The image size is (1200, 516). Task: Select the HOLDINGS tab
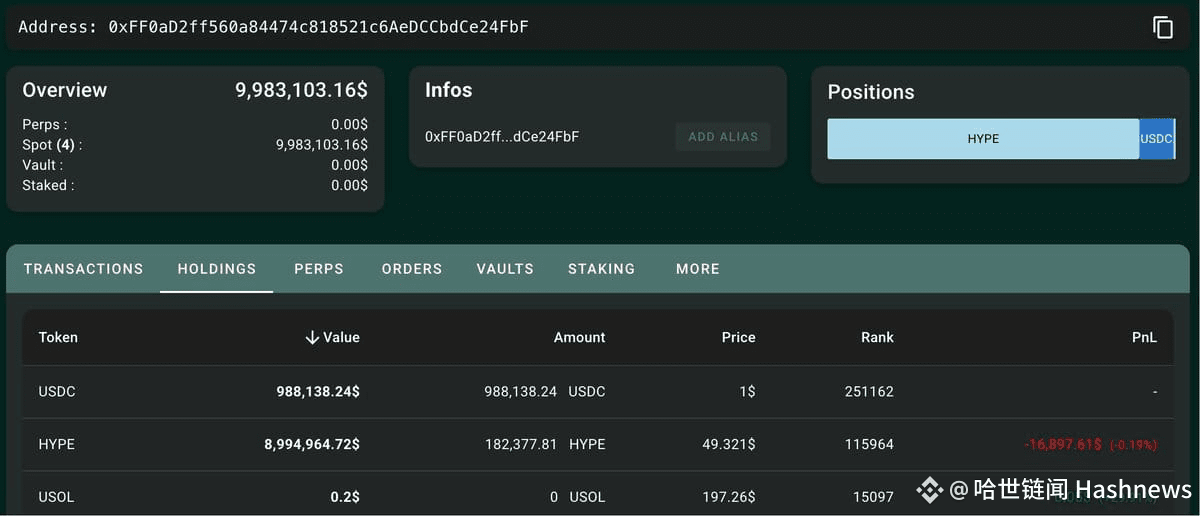click(217, 269)
